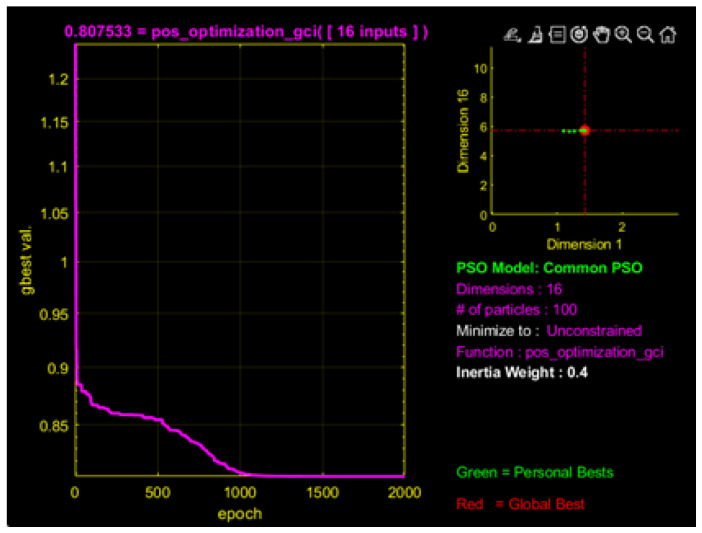Click the 0.85 tick on gbest axis
This screenshot has width=702, height=533.
tap(55, 426)
